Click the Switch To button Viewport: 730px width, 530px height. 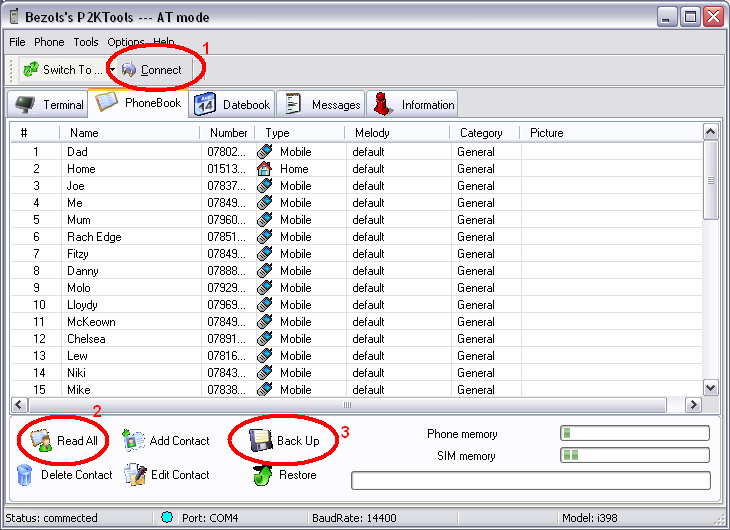pyautogui.click(x=63, y=70)
